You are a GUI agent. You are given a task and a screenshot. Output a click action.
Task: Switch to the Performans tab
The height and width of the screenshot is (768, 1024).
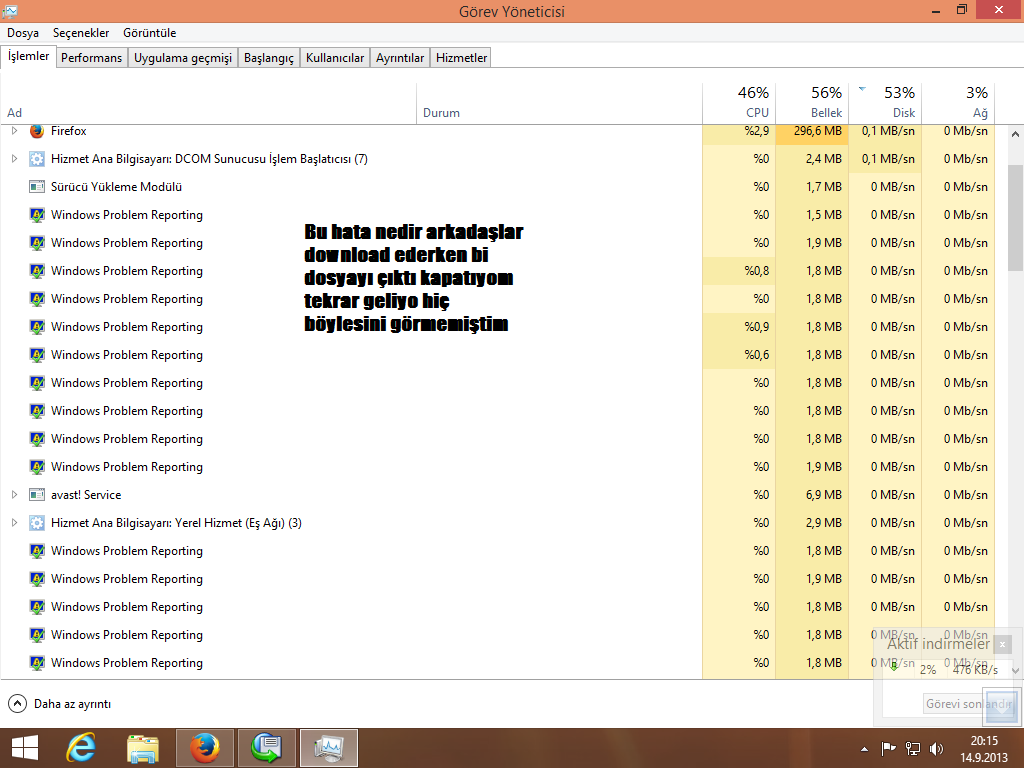[91, 57]
